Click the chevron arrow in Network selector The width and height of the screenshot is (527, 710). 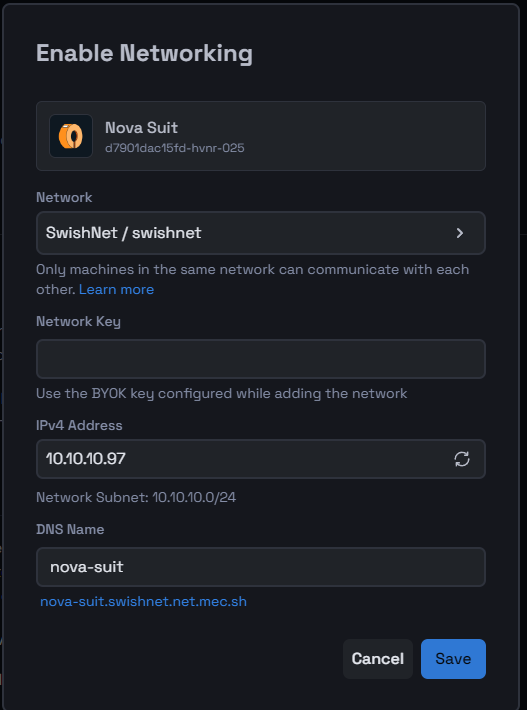pos(460,233)
